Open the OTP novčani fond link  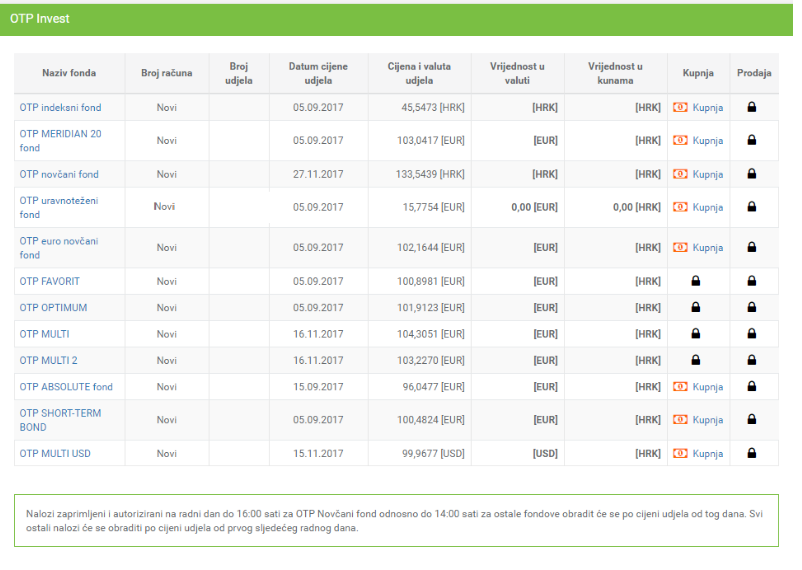59,174
